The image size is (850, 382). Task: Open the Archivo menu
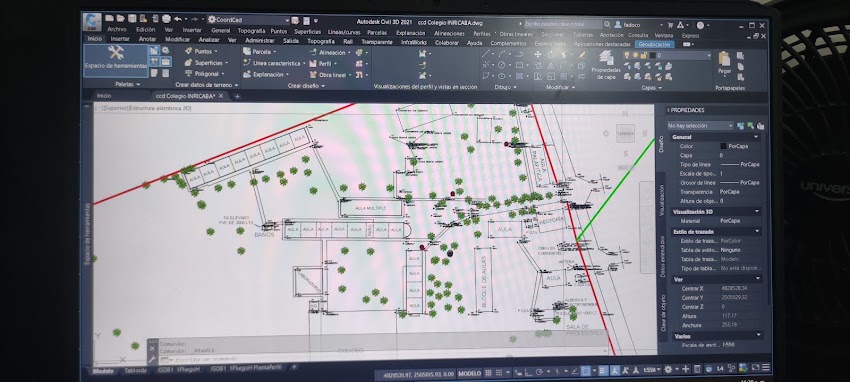tap(117, 30)
